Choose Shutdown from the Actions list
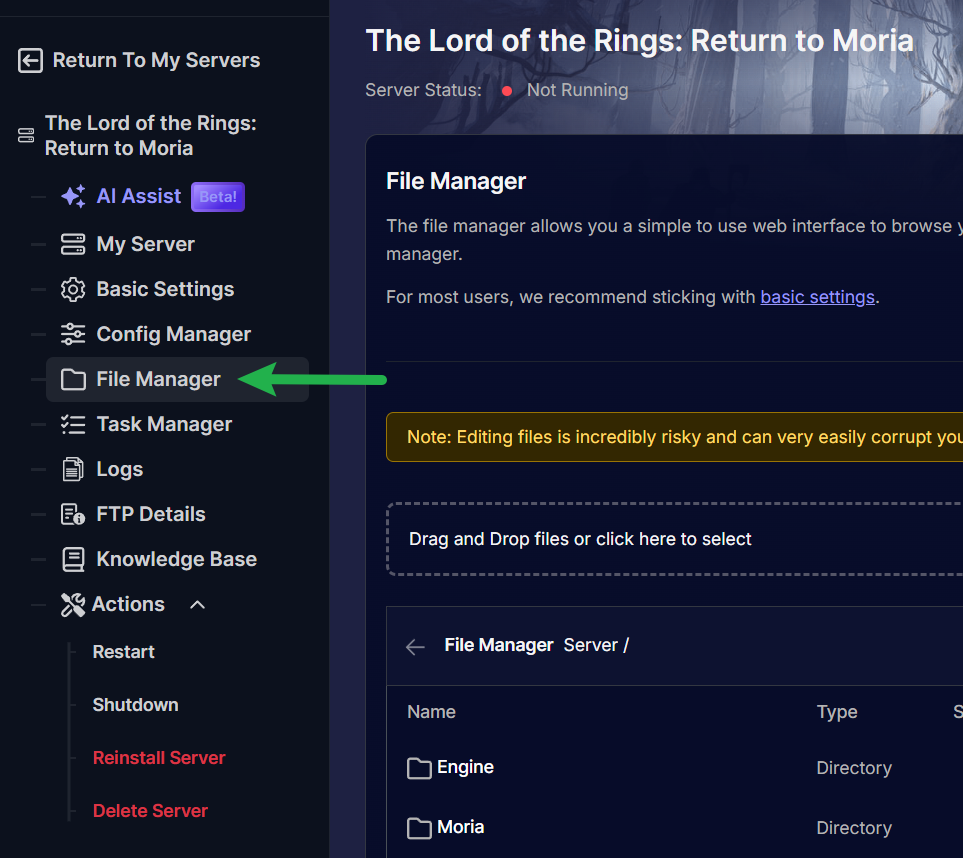Screen dimensions: 963x858 135,705
